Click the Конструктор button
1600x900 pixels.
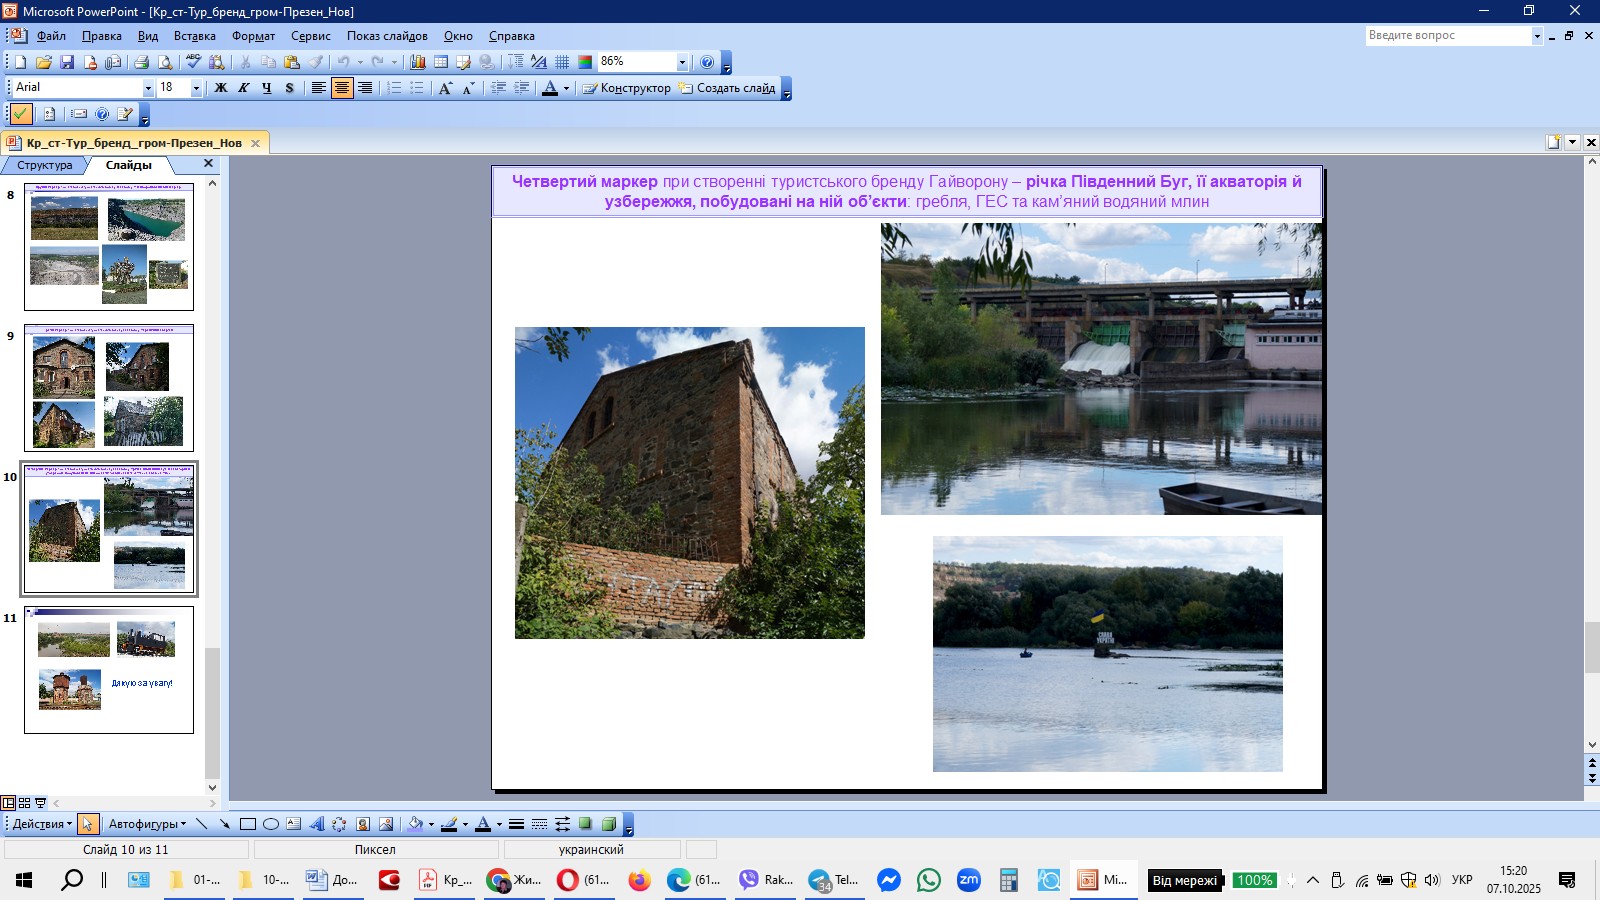(x=626, y=88)
